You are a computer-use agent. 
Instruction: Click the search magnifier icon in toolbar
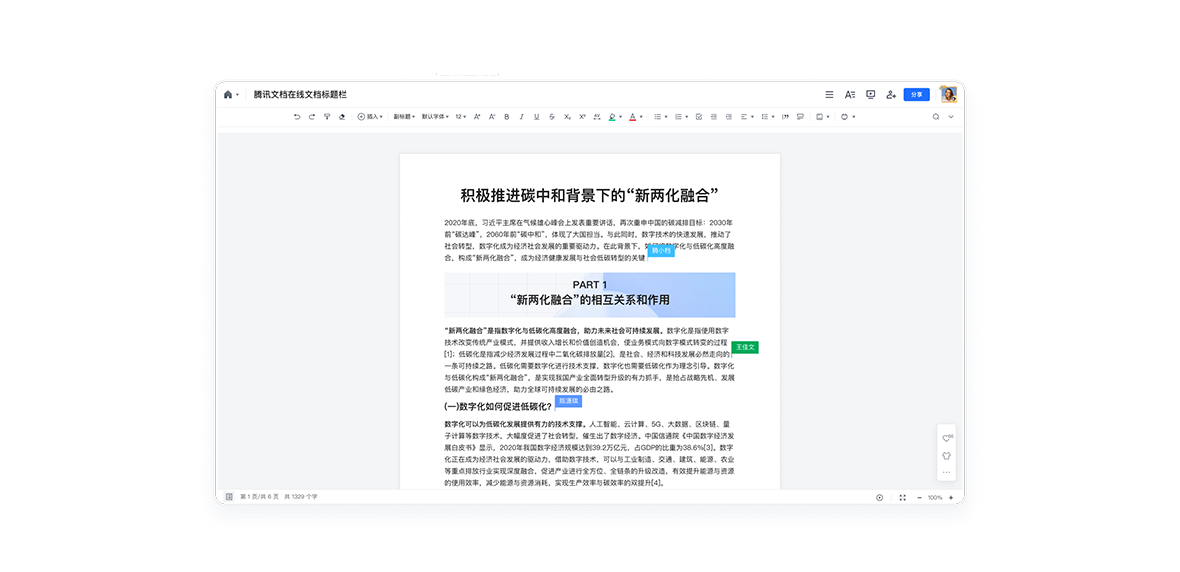(936, 117)
